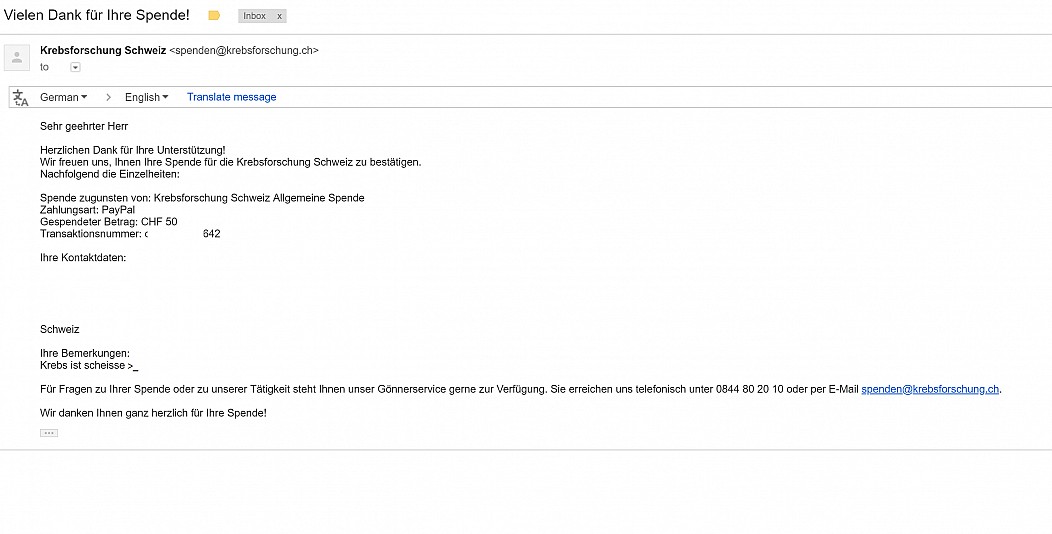Click sender name Krebsforschung Schweiz
Viewport: 1052px width, 534px height.
[103, 50]
